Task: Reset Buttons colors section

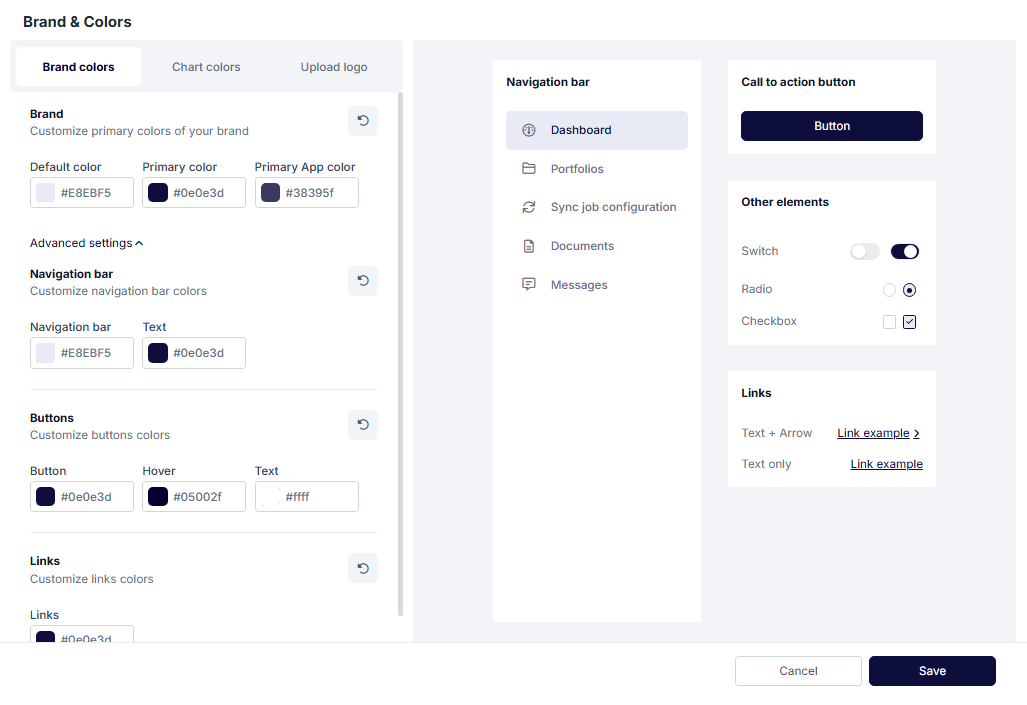Action: [363, 425]
